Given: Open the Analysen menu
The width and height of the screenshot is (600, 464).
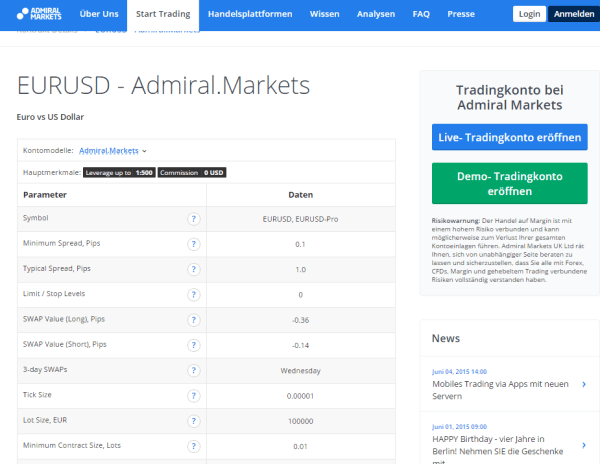Looking at the screenshot, I should [376, 14].
